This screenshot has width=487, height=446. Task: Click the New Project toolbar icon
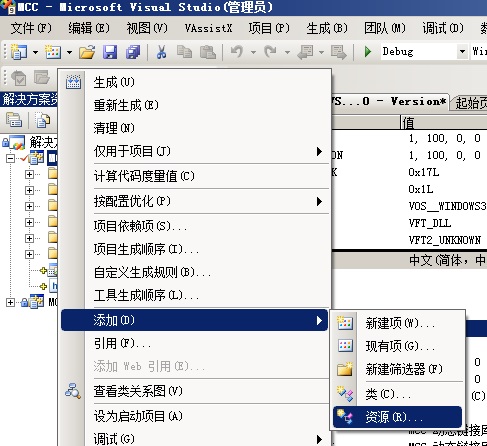click(19, 52)
